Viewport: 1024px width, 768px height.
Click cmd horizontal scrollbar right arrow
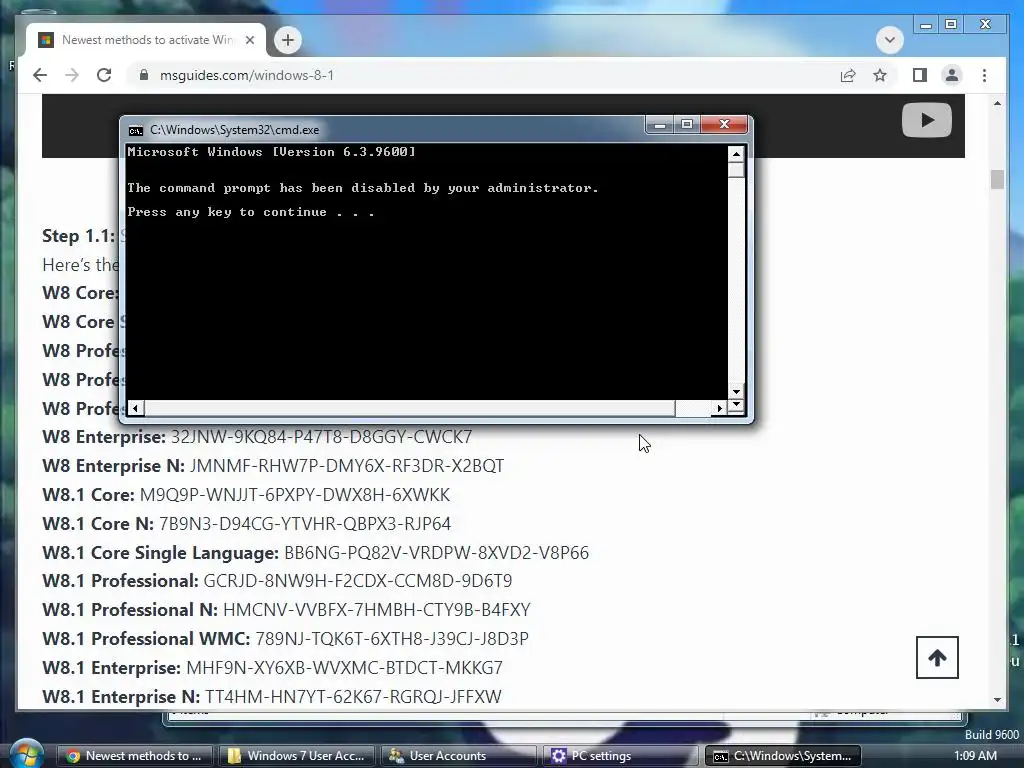[x=719, y=408]
